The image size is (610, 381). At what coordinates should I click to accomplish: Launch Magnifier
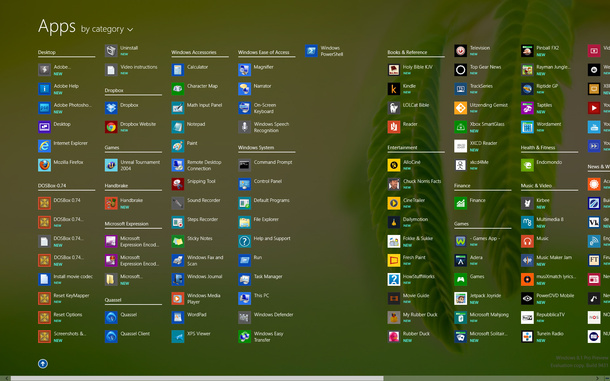(256, 70)
